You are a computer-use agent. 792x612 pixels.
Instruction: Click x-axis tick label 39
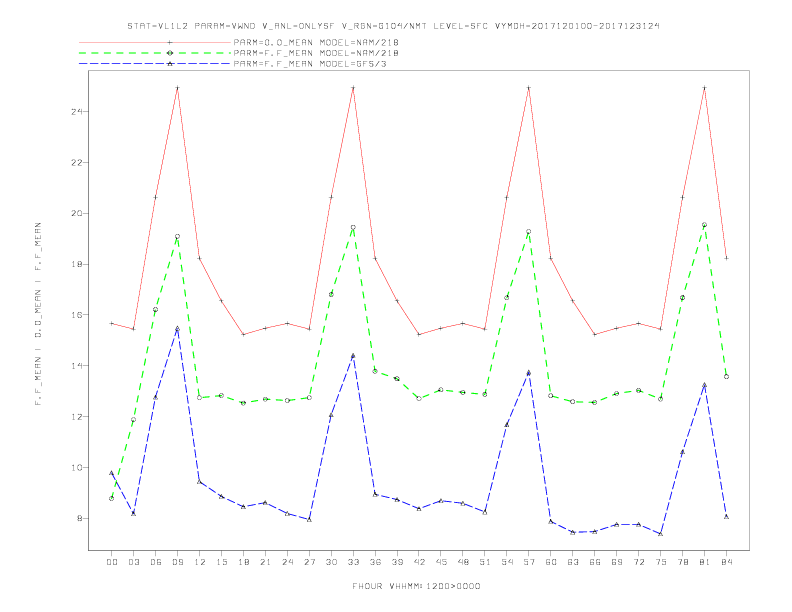coord(397,562)
